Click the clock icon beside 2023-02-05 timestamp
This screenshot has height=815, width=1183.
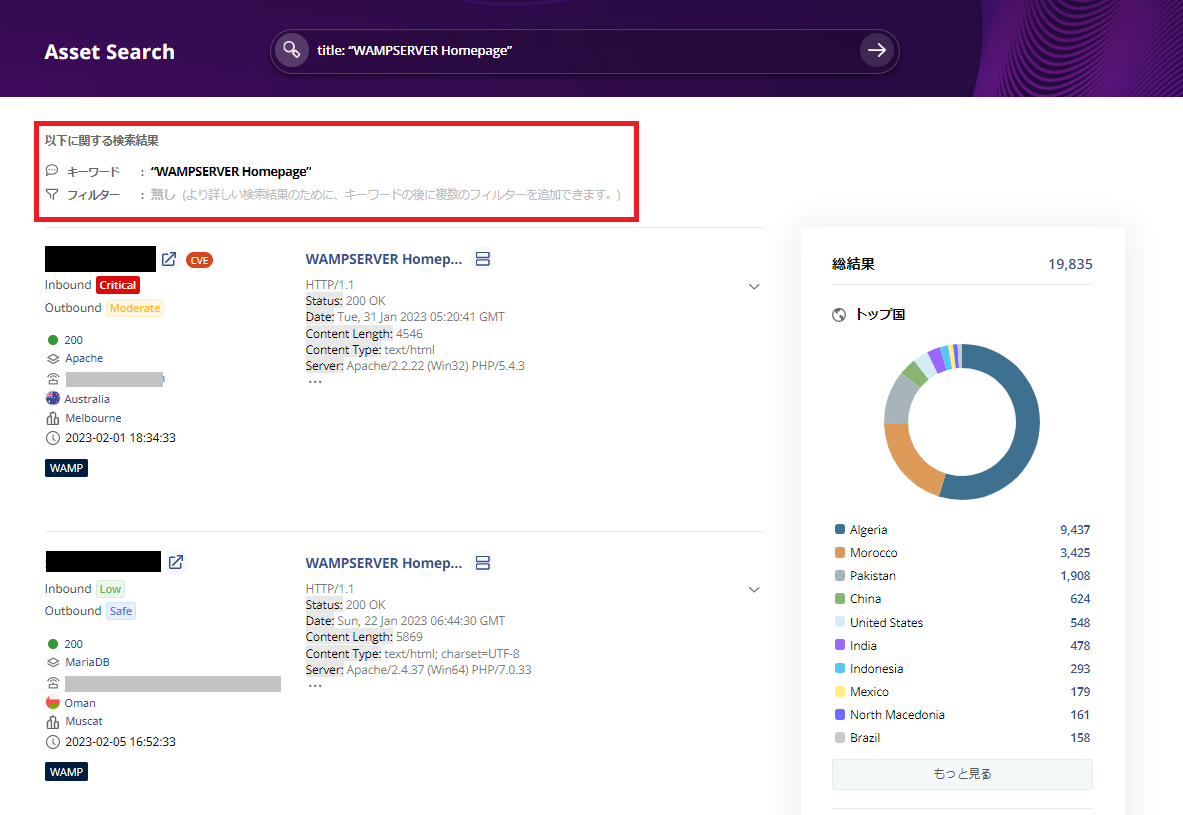click(53, 742)
